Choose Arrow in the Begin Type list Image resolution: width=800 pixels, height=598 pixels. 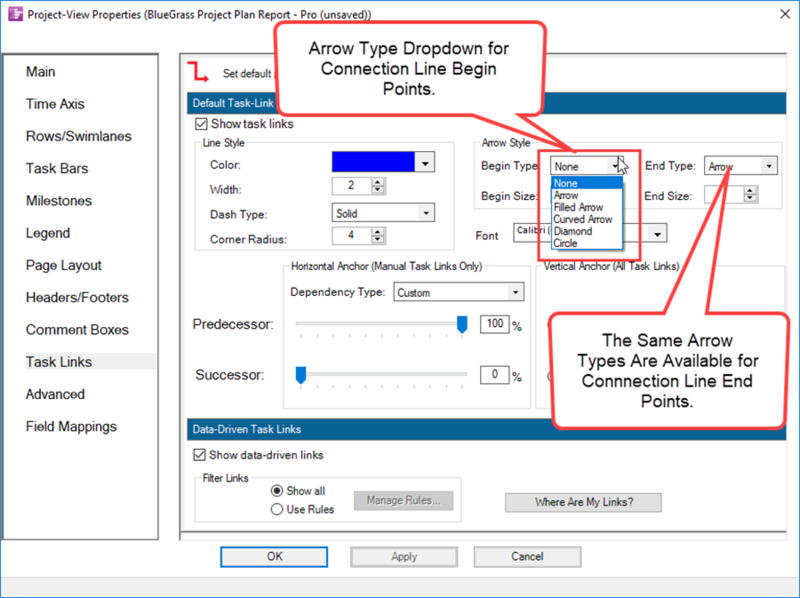(587, 195)
